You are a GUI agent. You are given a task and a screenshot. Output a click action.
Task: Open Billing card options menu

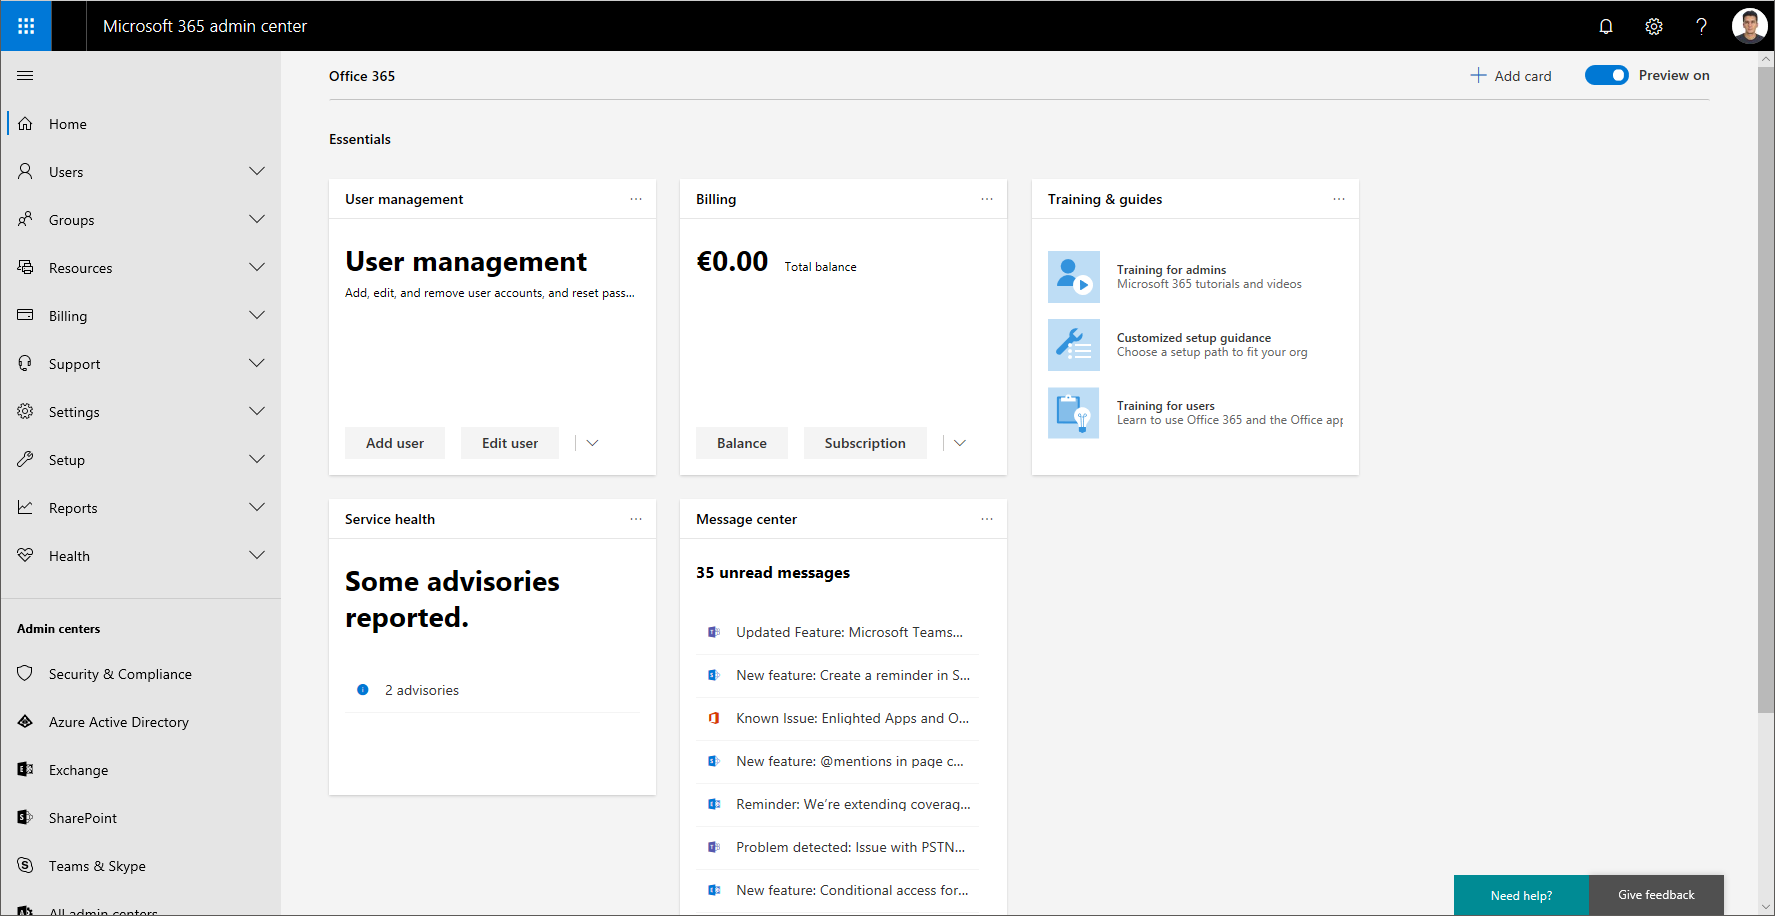point(987,199)
